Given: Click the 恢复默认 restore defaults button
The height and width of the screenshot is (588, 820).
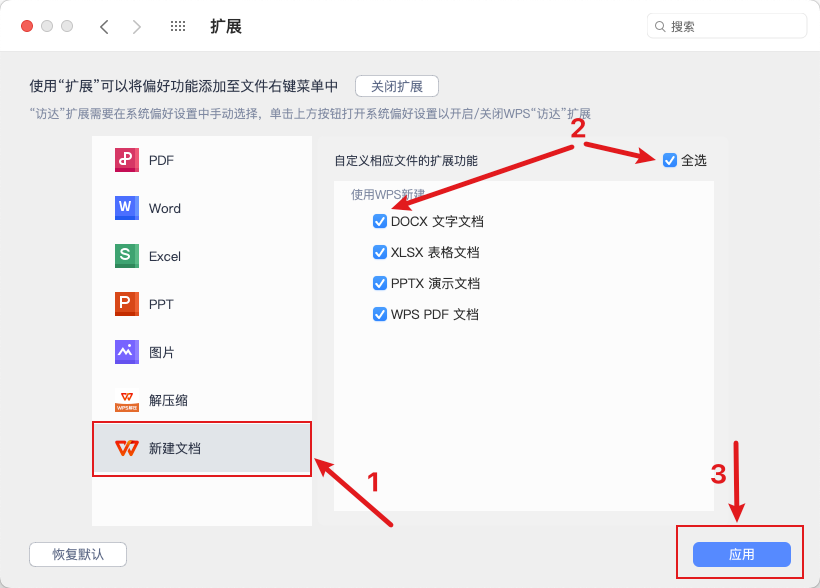Looking at the screenshot, I should coord(78,555).
